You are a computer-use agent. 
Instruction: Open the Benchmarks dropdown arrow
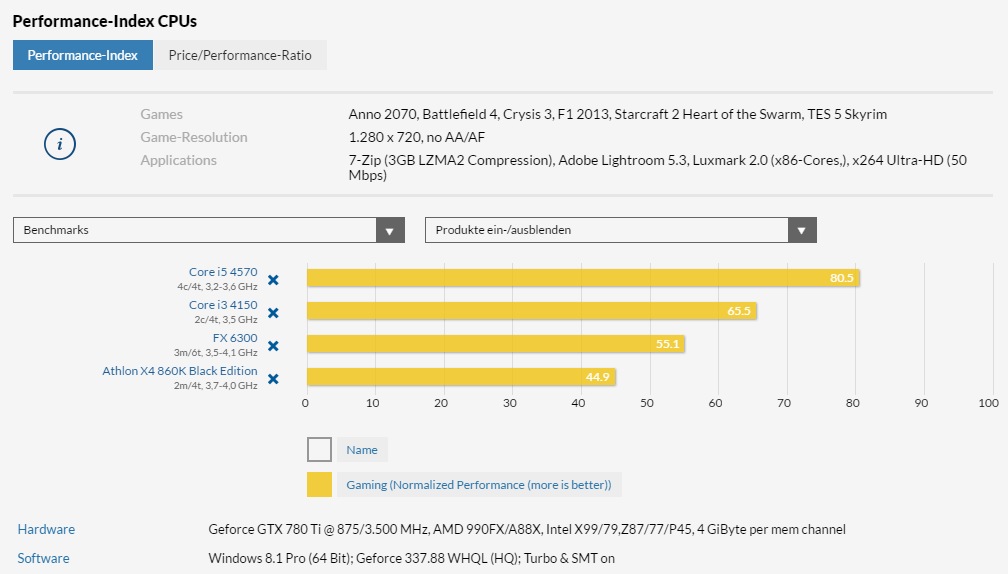pyautogui.click(x=390, y=230)
